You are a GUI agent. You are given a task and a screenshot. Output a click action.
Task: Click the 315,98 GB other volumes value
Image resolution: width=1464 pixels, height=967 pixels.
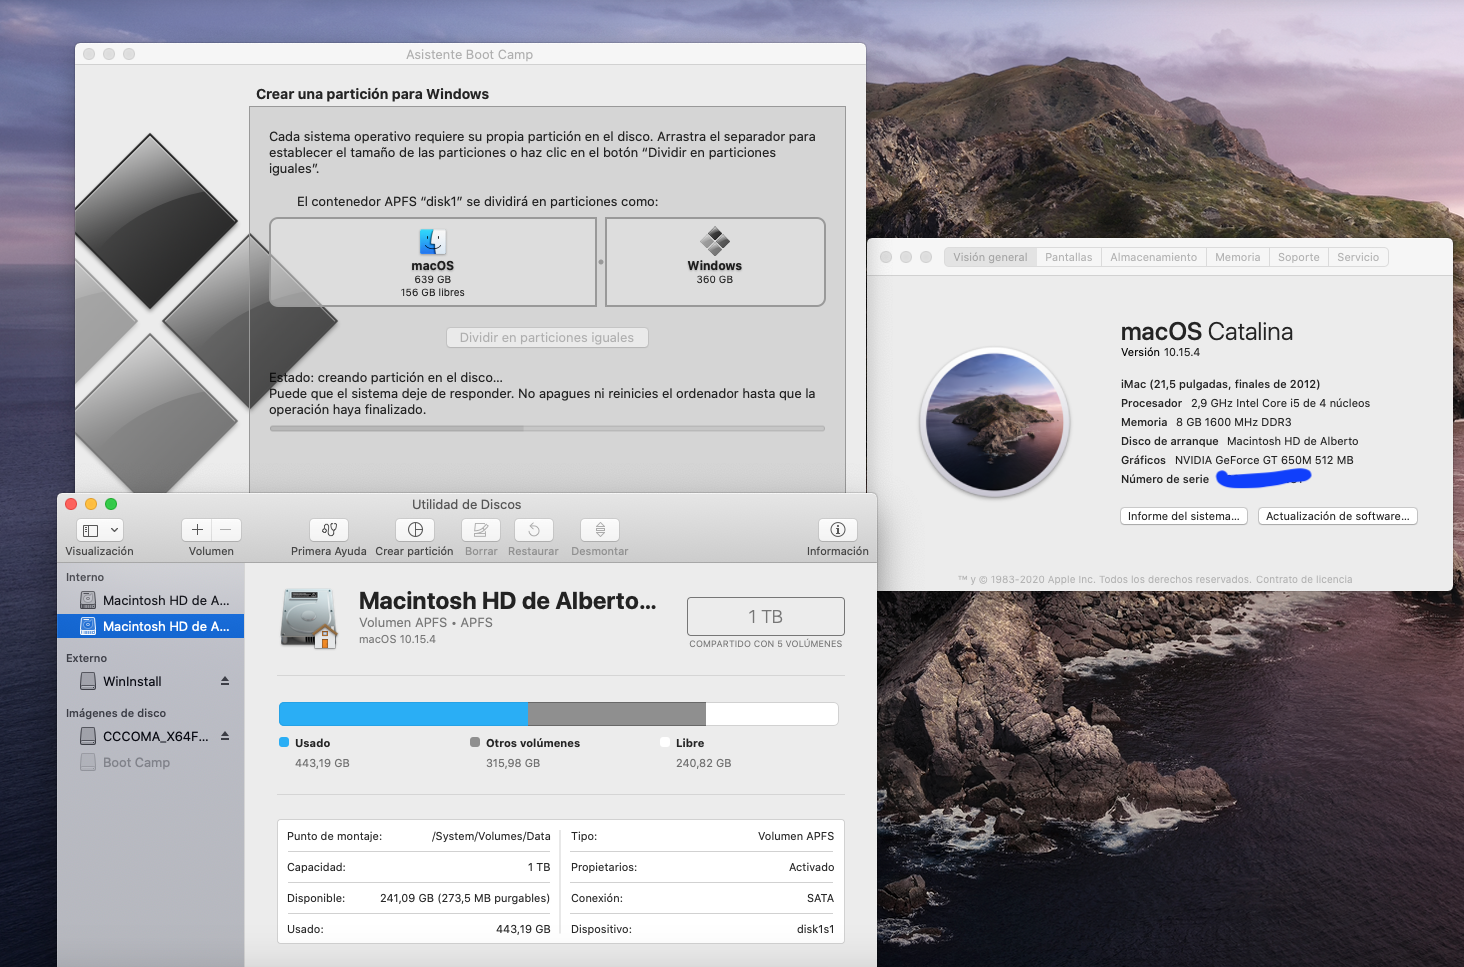[513, 763]
